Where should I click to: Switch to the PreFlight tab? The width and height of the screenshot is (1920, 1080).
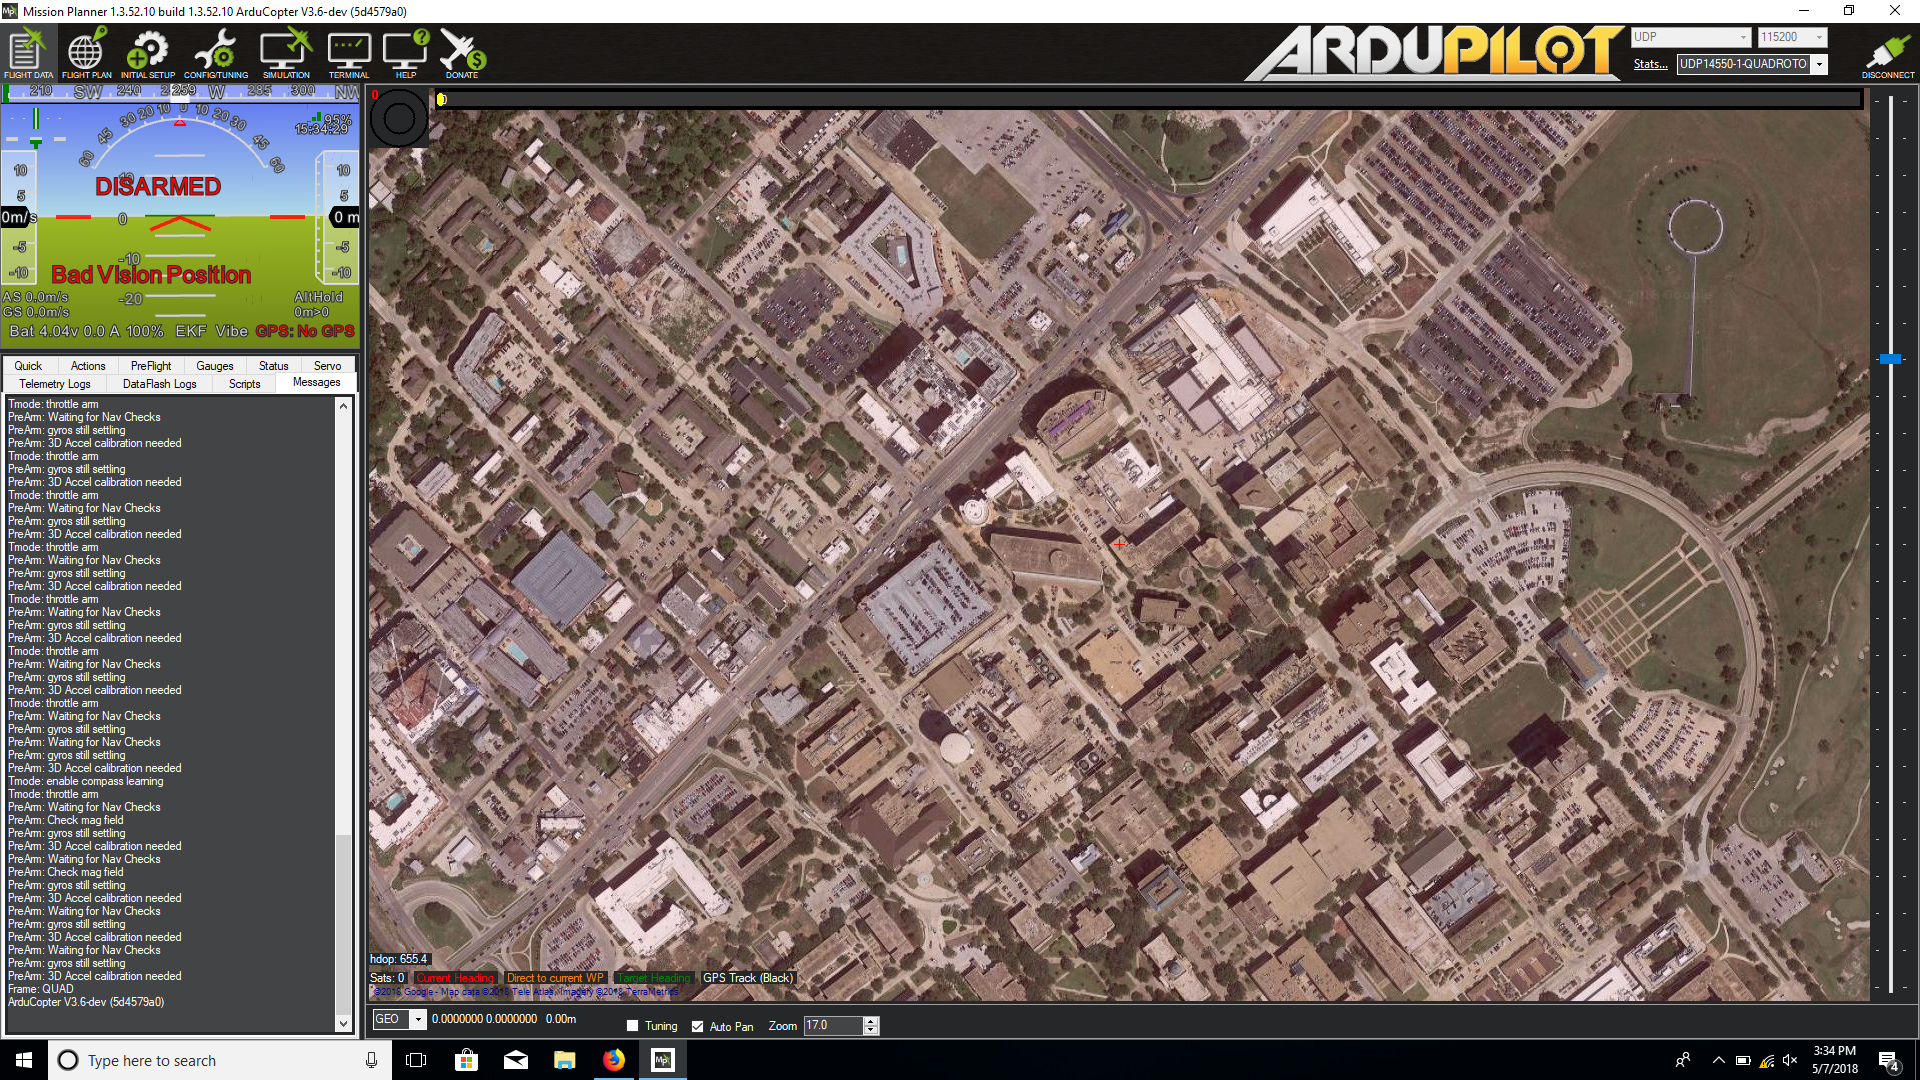click(151, 366)
